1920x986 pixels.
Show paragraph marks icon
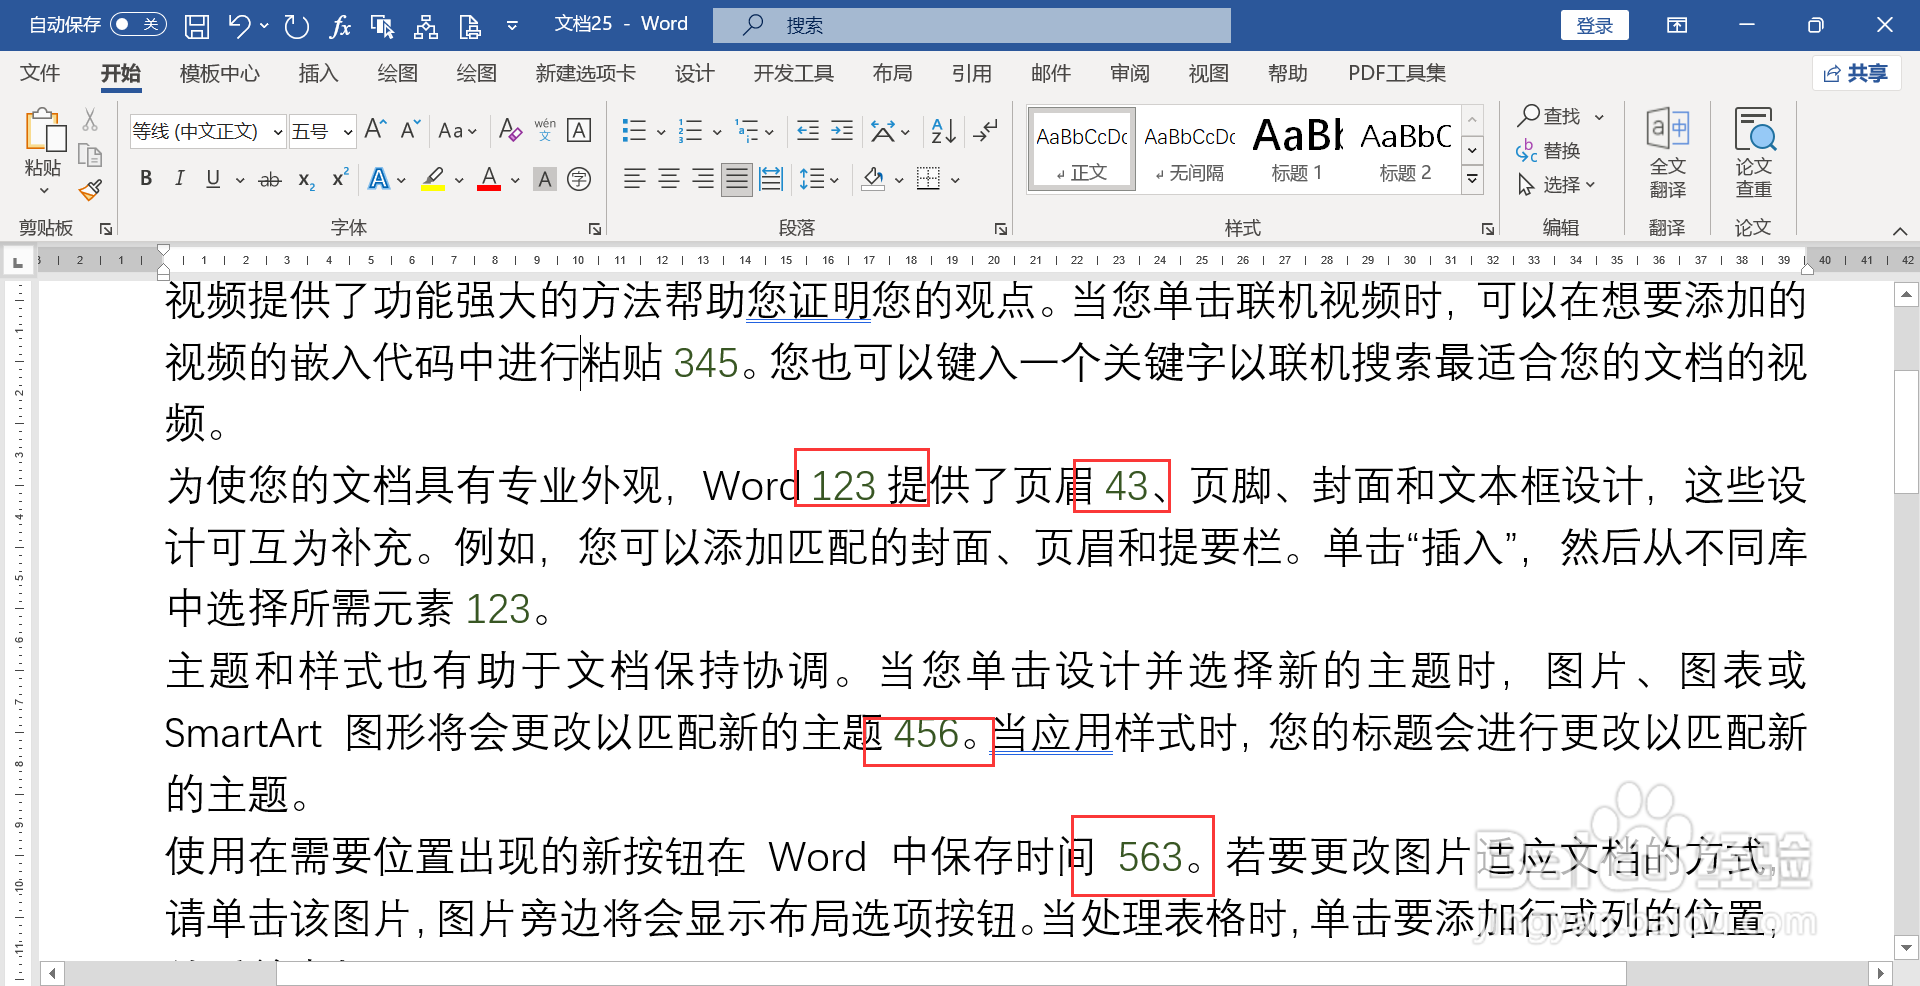click(985, 130)
